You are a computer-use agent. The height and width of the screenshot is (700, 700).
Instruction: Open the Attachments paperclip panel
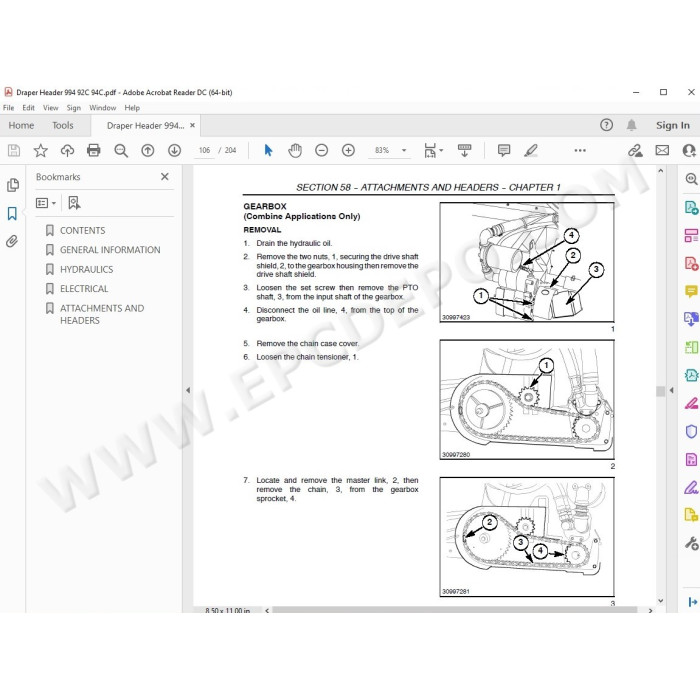click(x=12, y=242)
